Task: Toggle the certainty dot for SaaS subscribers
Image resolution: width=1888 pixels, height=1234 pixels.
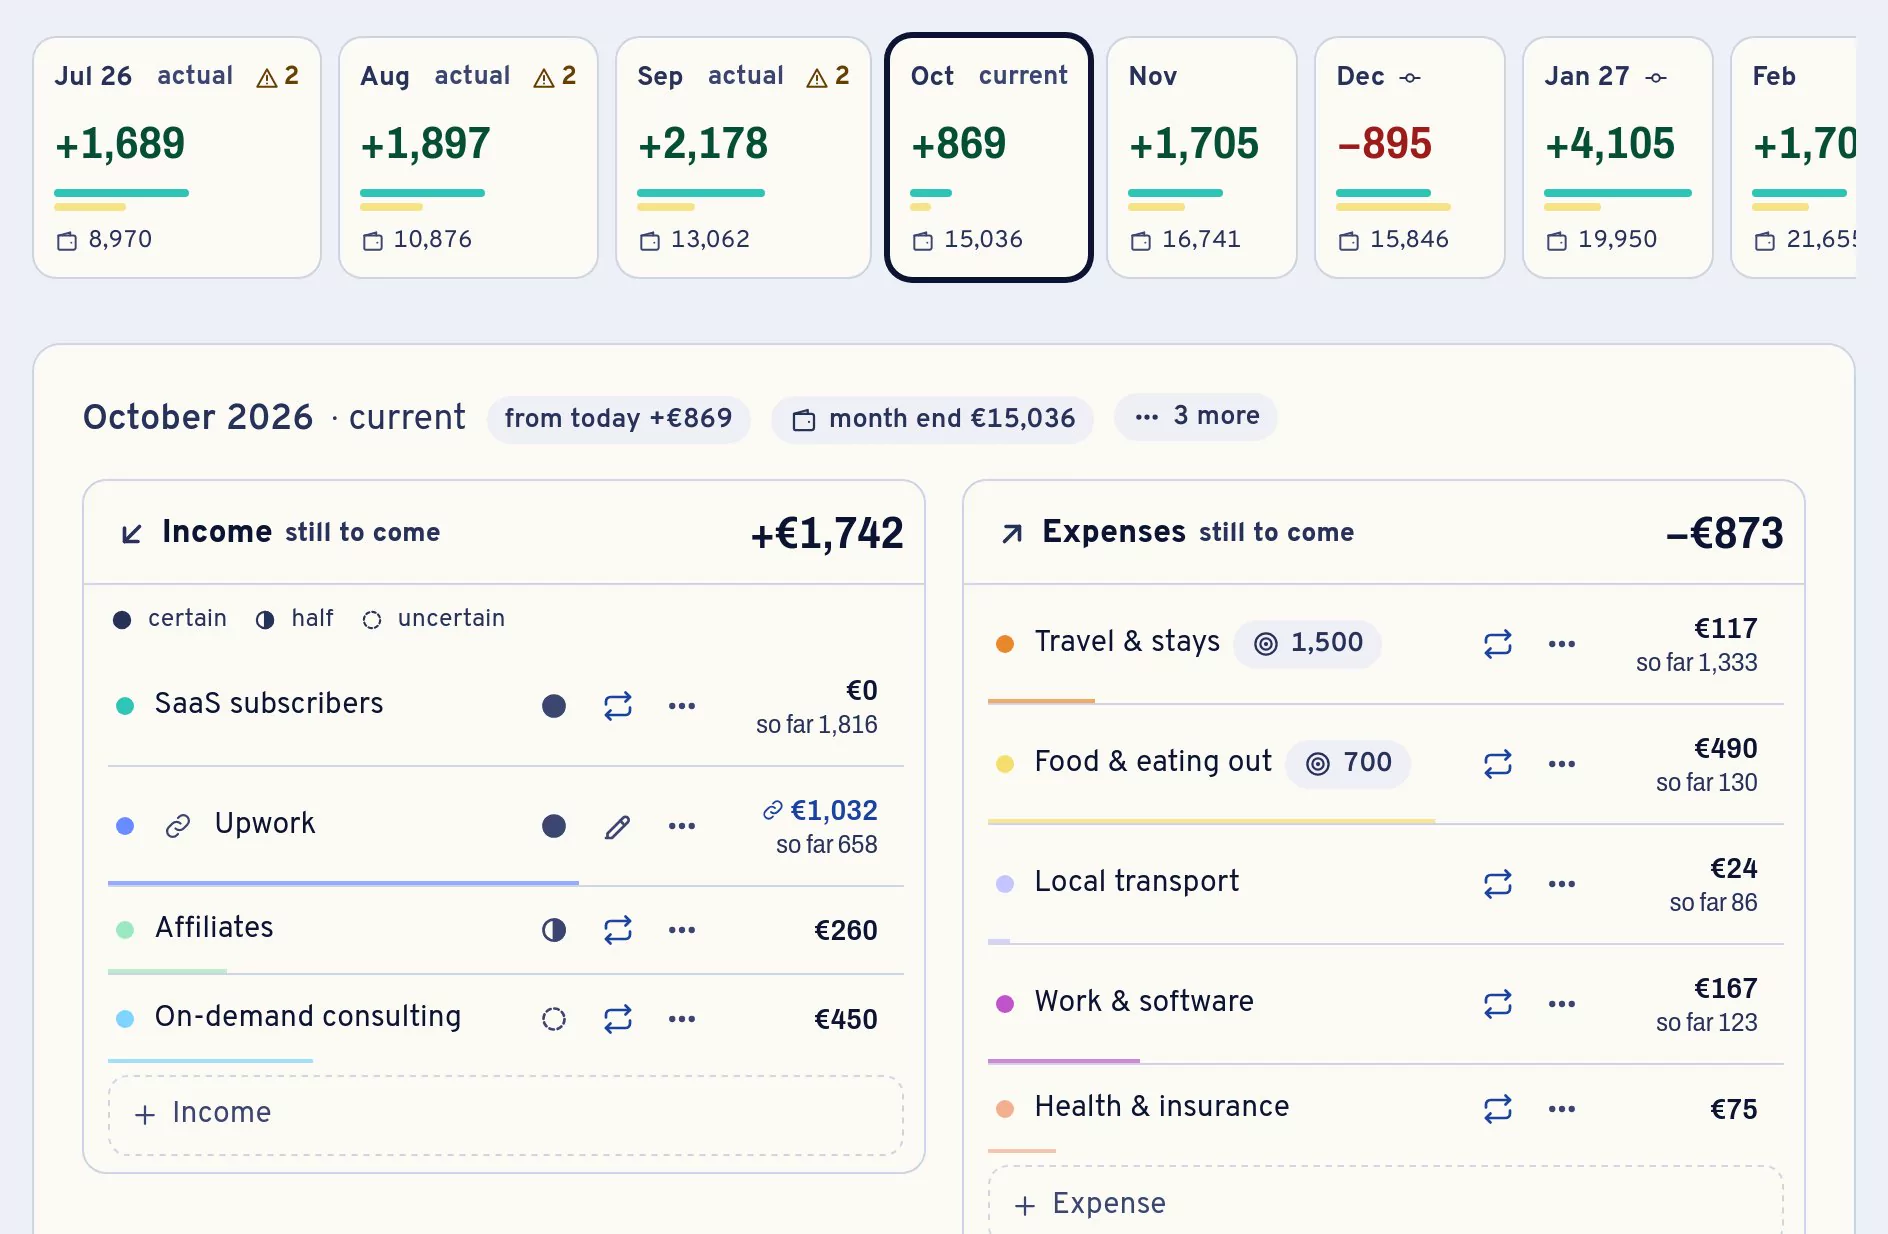Action: click(554, 706)
